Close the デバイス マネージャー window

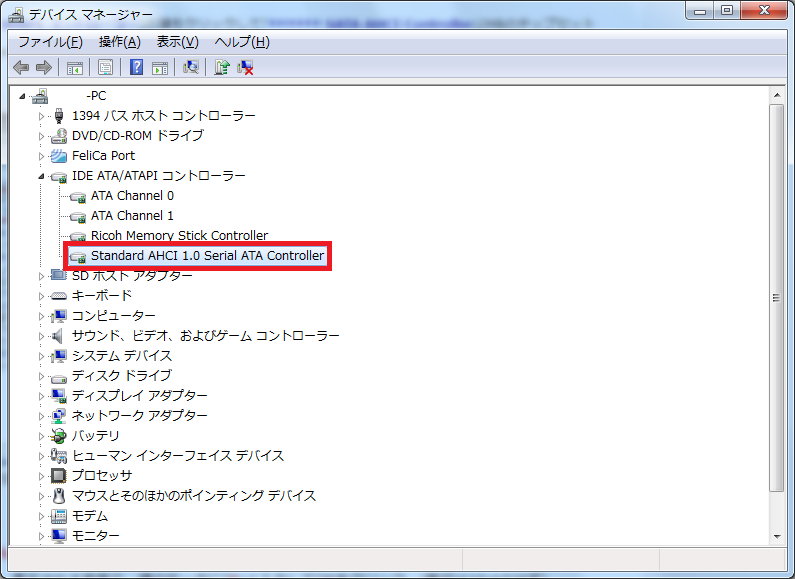(x=764, y=10)
